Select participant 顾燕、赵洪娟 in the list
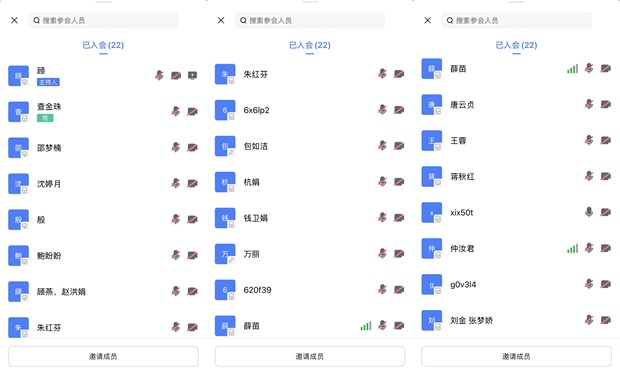Viewport: 620px width, 372px height. pos(103,291)
